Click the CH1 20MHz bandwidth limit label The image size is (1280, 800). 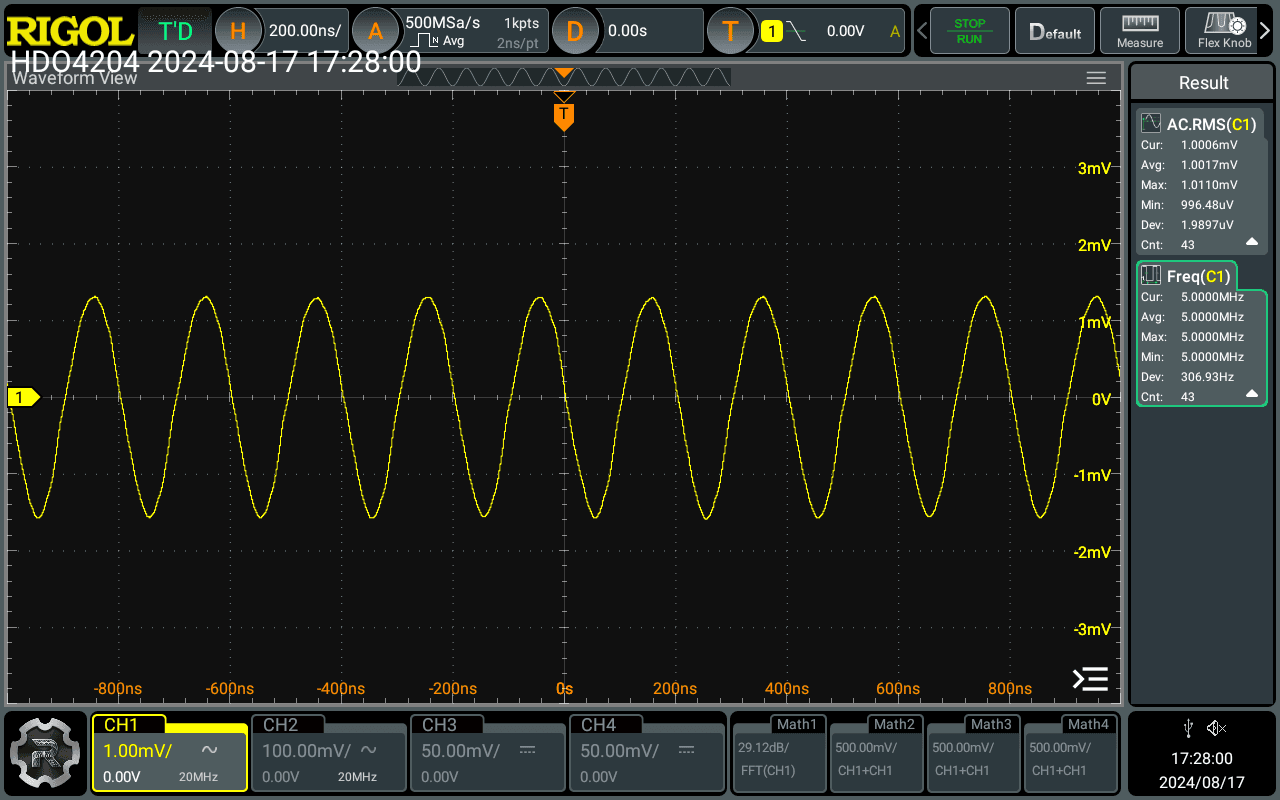click(198, 777)
